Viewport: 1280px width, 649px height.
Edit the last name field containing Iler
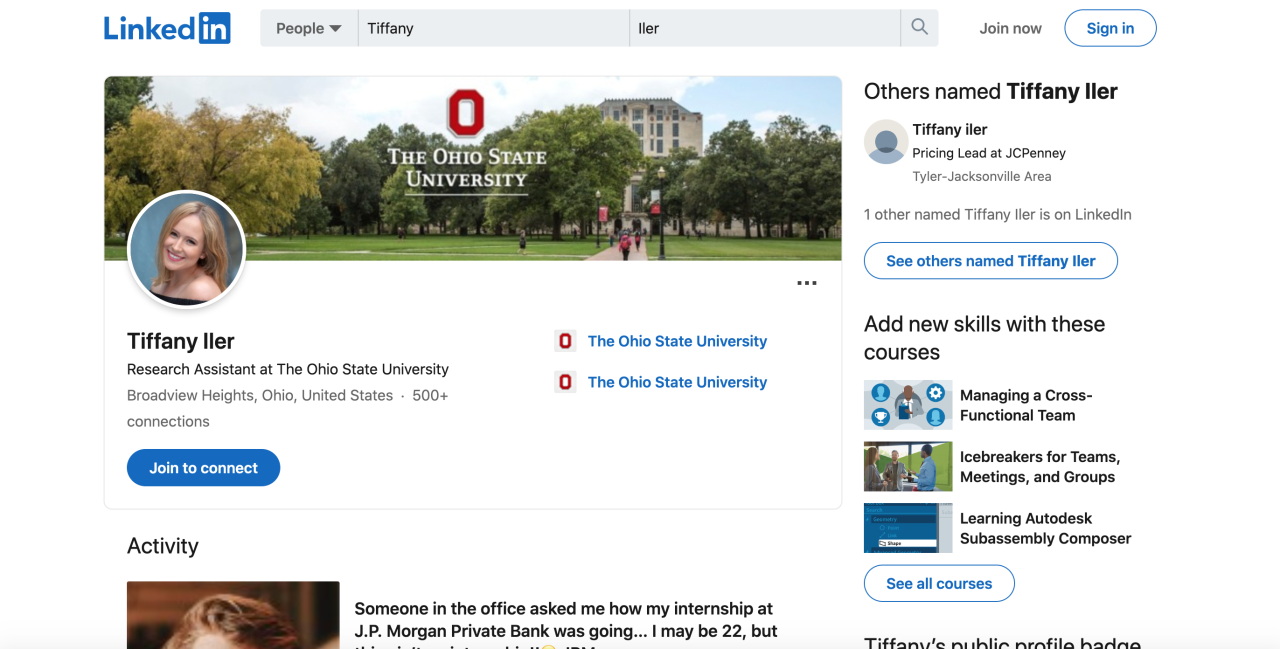click(x=765, y=28)
